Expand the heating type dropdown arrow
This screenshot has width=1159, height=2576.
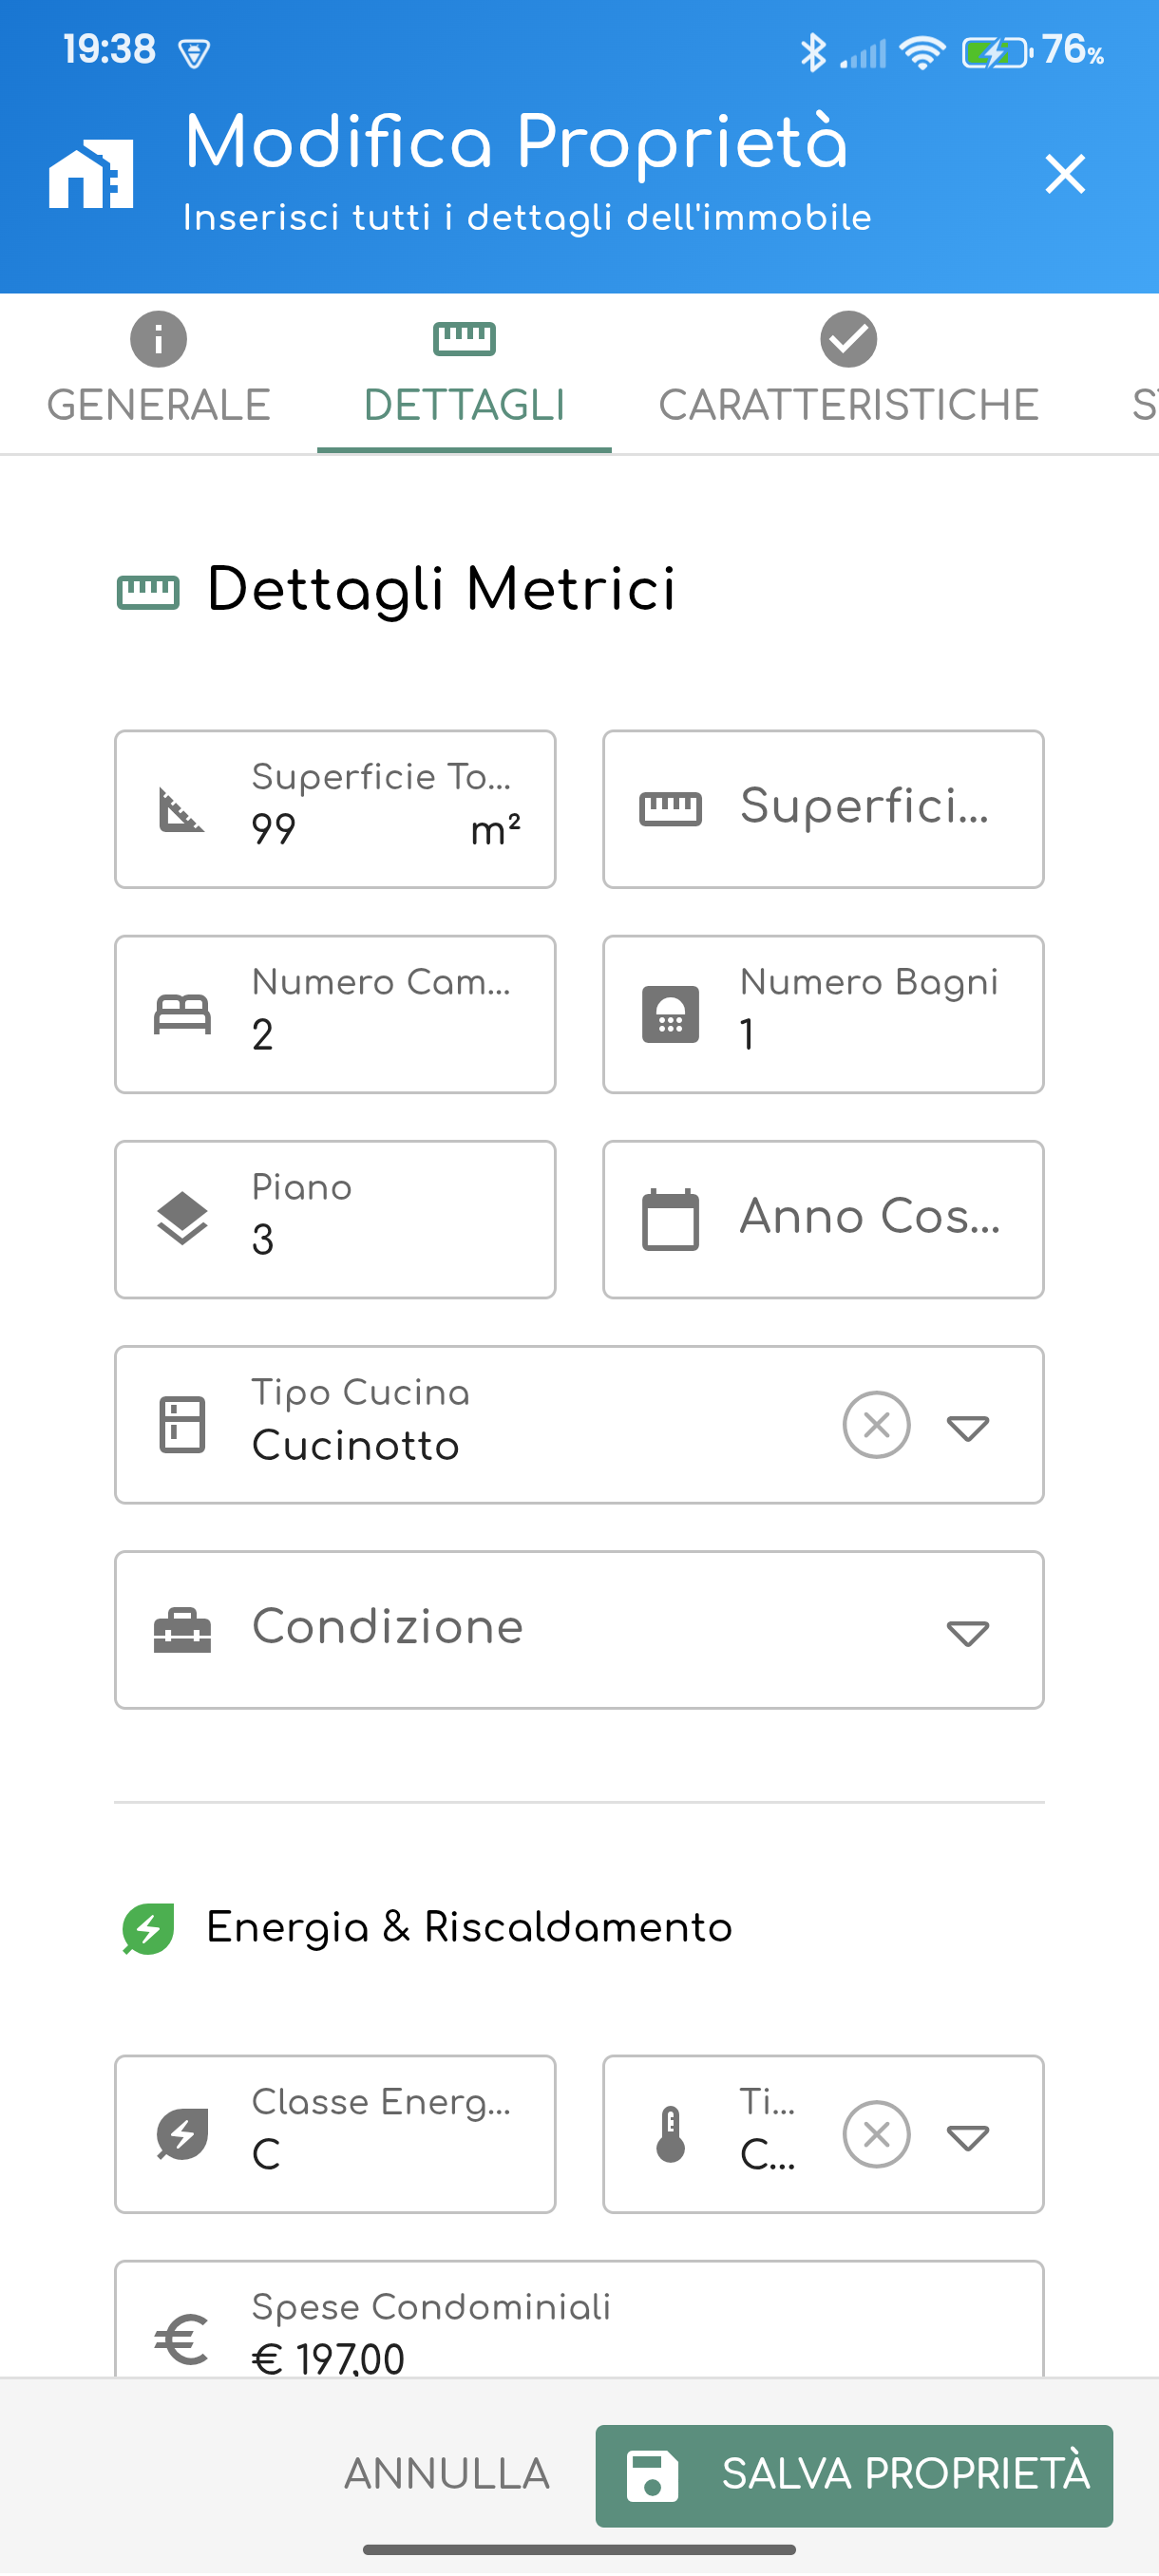point(967,2136)
